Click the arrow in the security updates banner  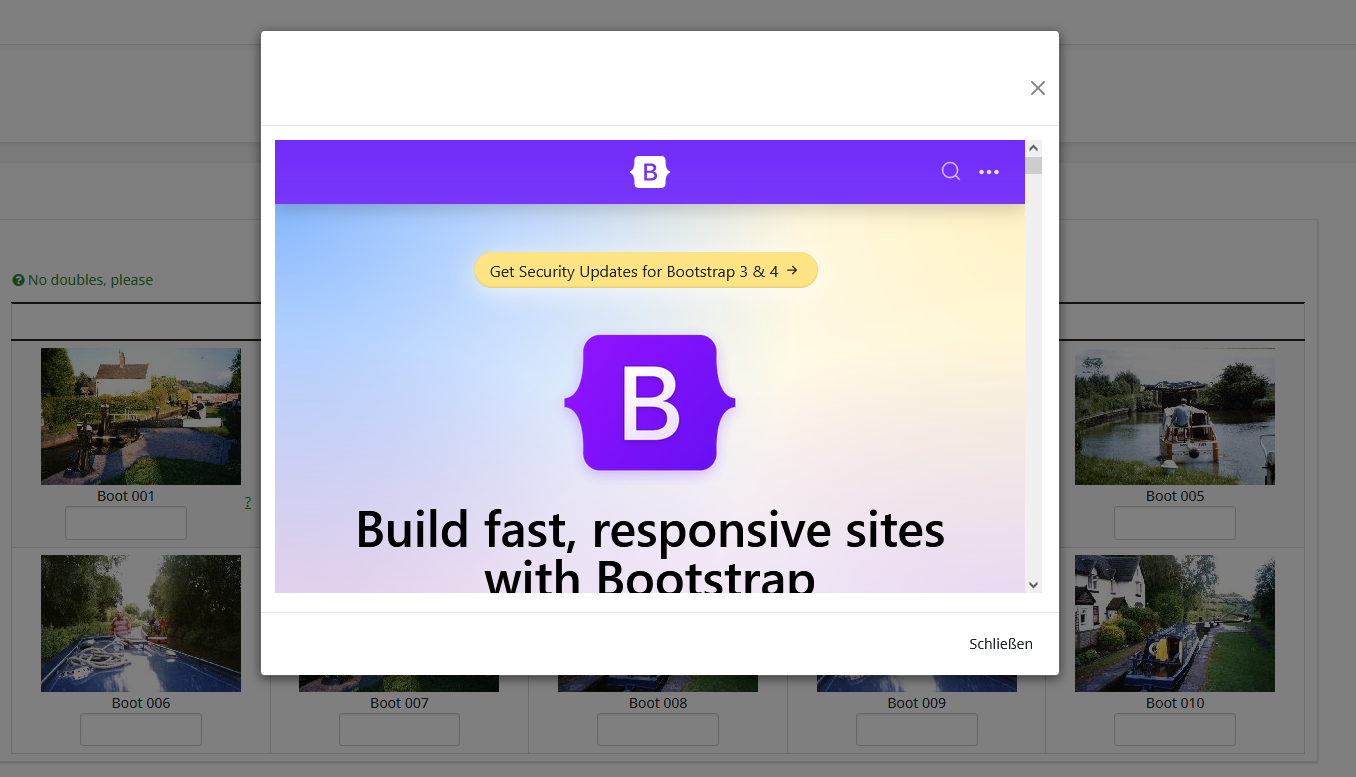tap(792, 270)
